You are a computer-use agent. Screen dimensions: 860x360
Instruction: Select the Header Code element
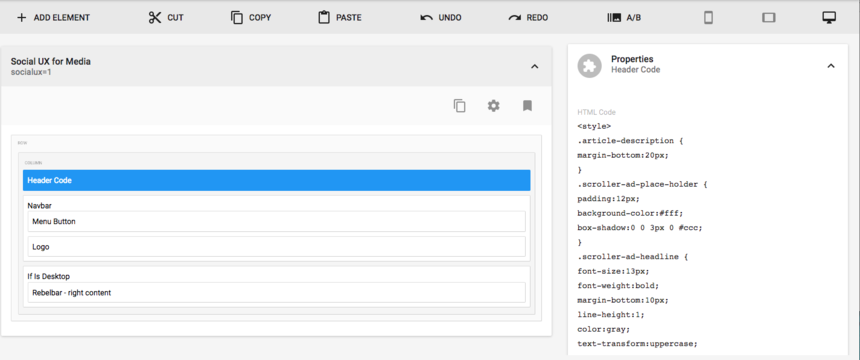tap(276, 180)
